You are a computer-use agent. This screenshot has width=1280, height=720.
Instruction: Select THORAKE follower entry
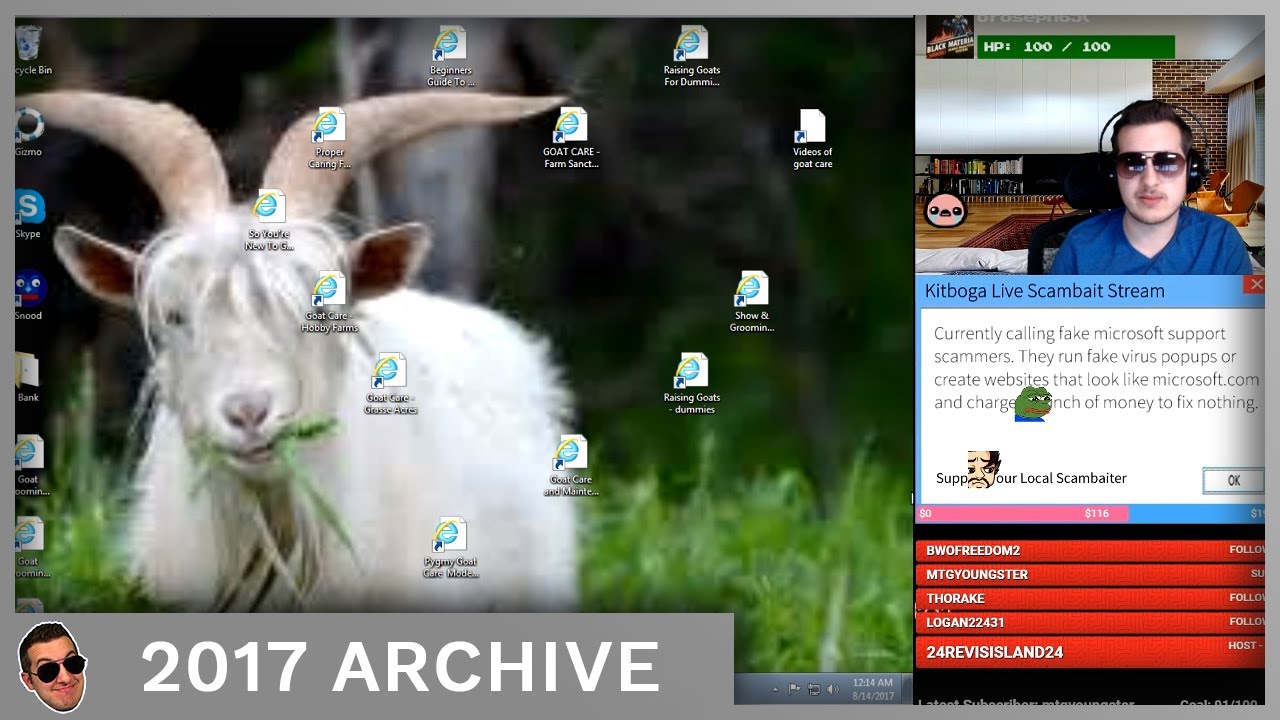pyautogui.click(x=1091, y=599)
